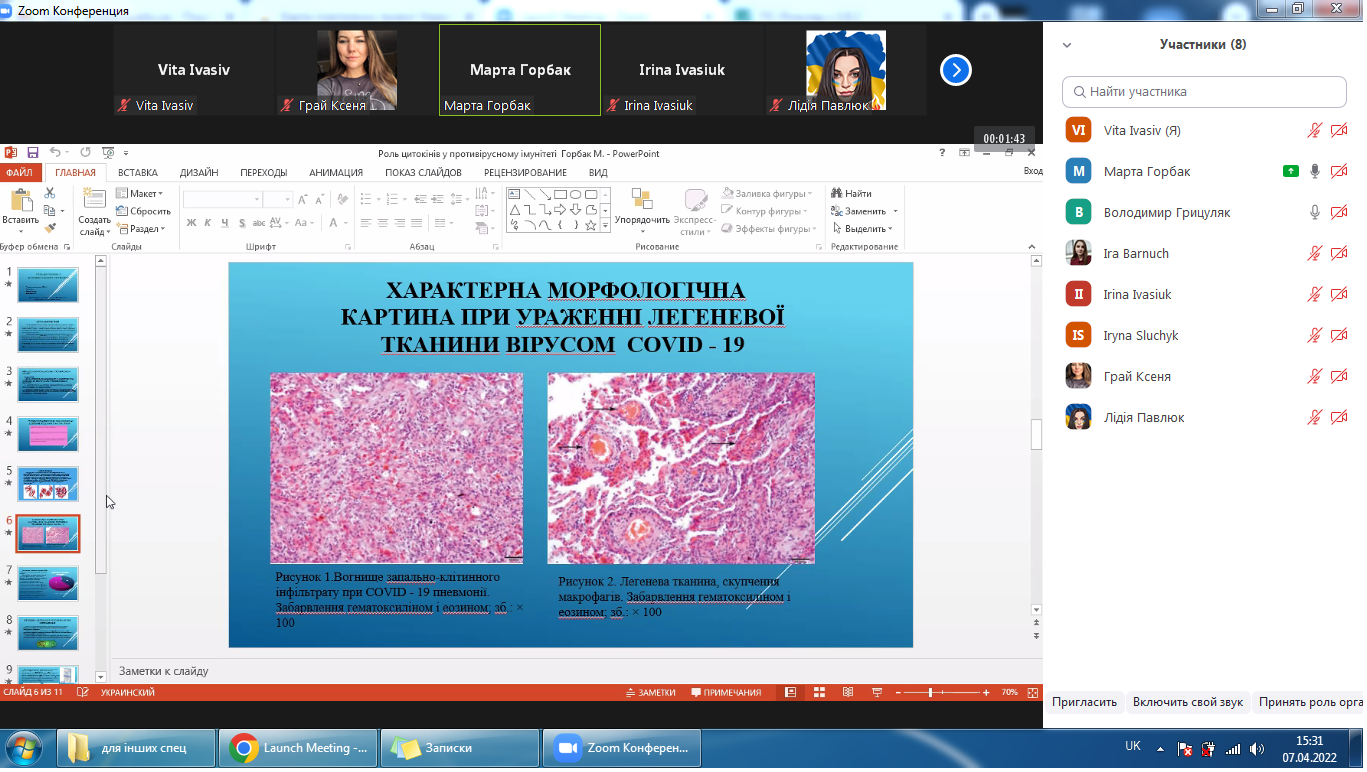Switch to the ВСТАВКА ribbon tab

[x=137, y=172]
